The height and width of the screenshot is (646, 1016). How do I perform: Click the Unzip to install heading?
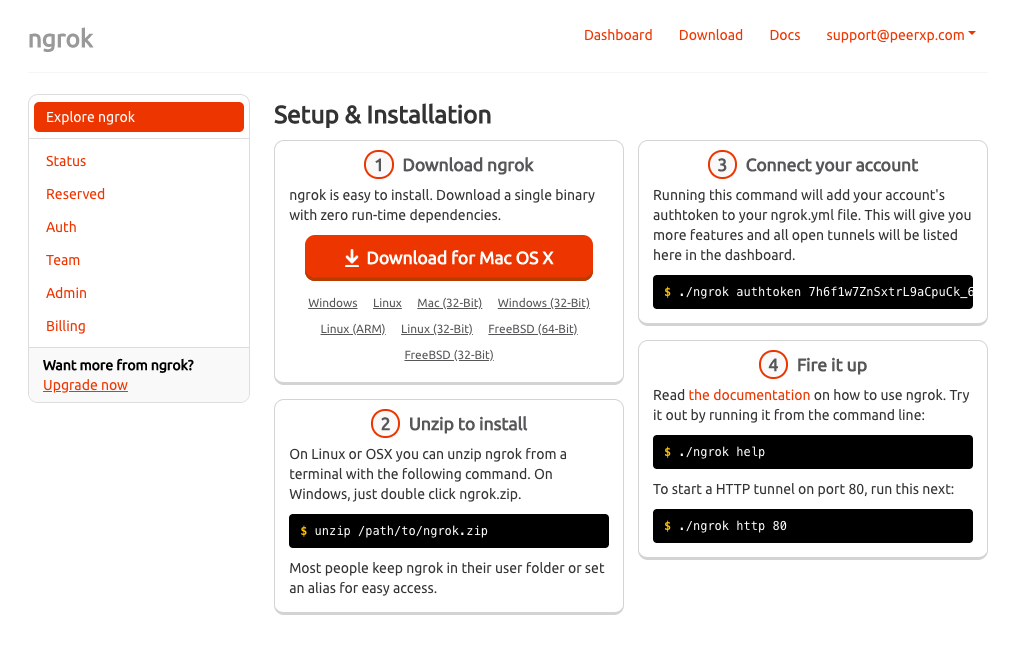click(x=468, y=424)
